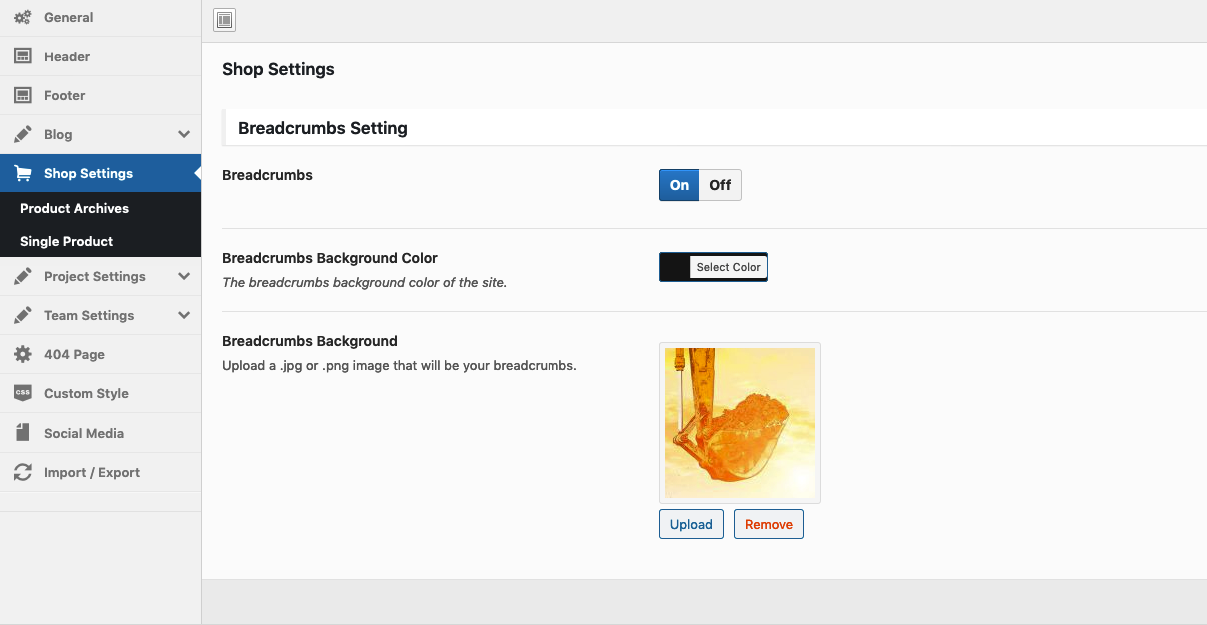Switch Breadcrumbs to Off

[x=720, y=185]
